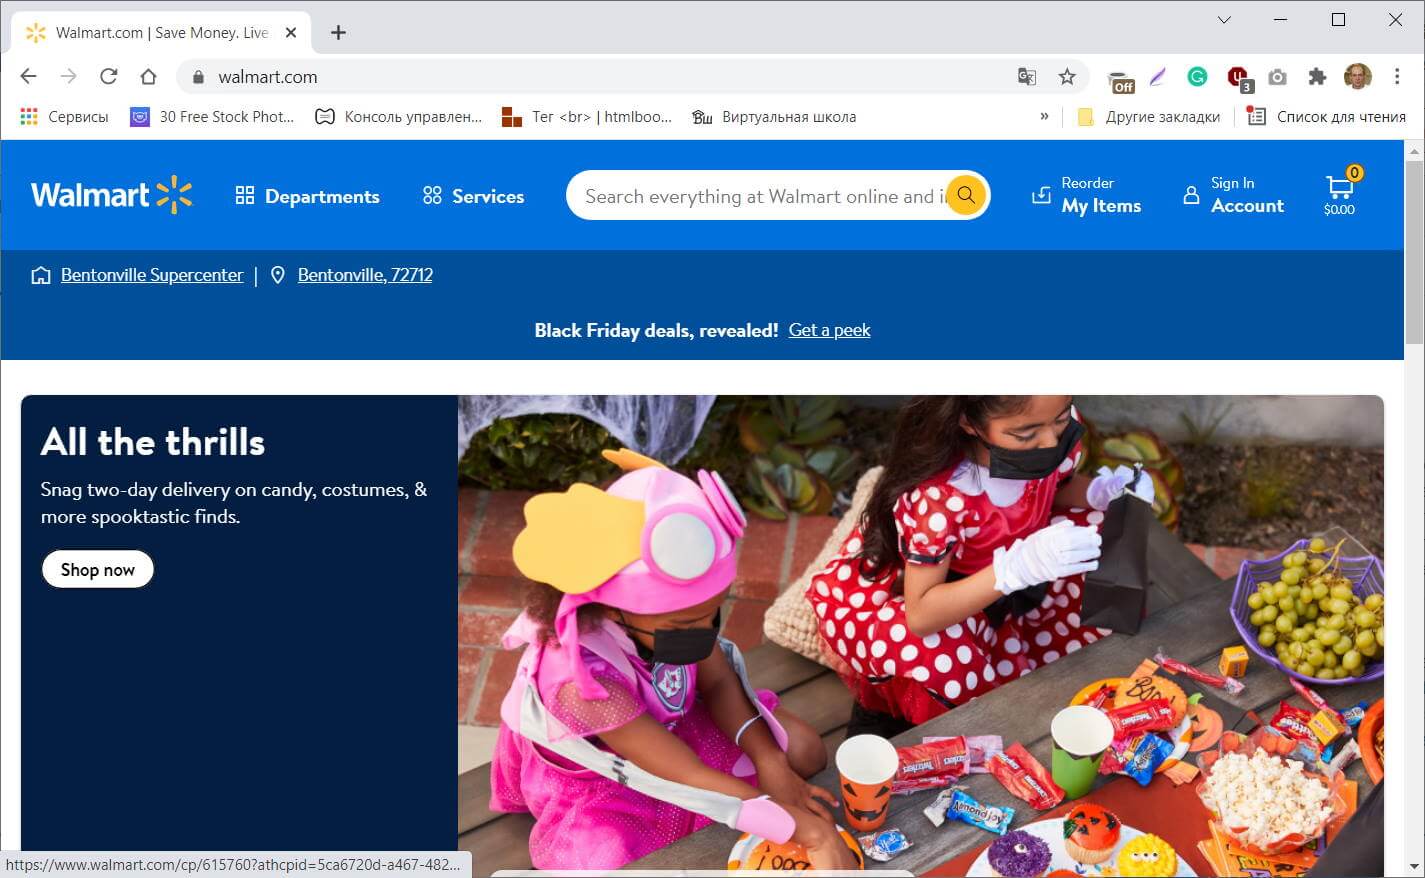Image resolution: width=1425 pixels, height=878 pixels.
Task: Click the yellow search magnifier button
Action: tap(965, 195)
